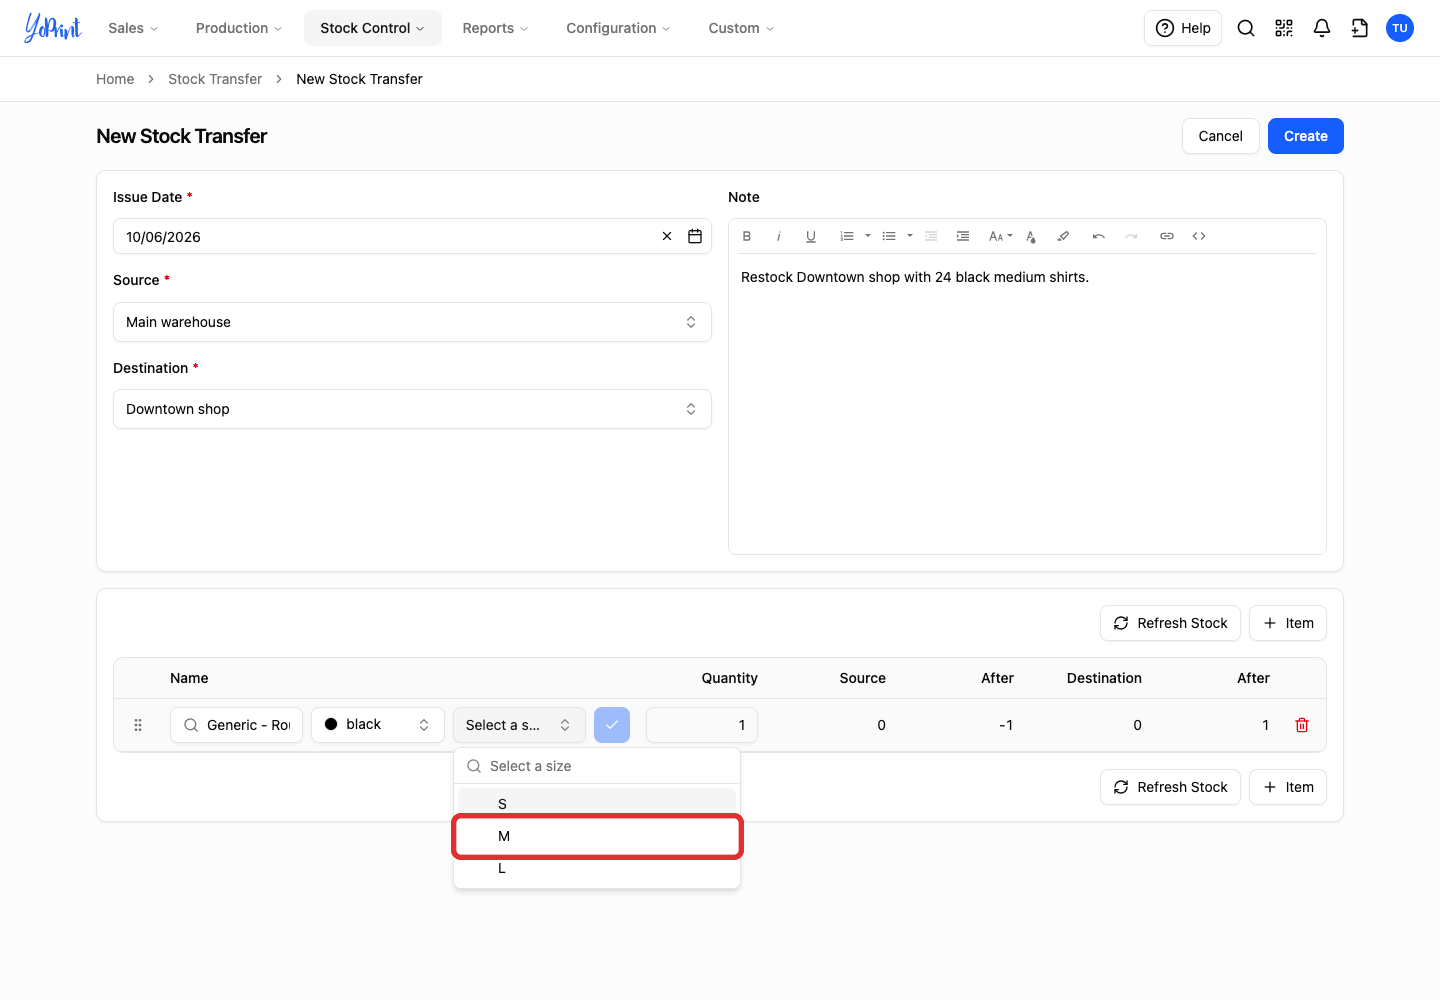This screenshot has height=1000, width=1440.
Task: Click the indent icon in Note toolbar
Action: click(963, 236)
